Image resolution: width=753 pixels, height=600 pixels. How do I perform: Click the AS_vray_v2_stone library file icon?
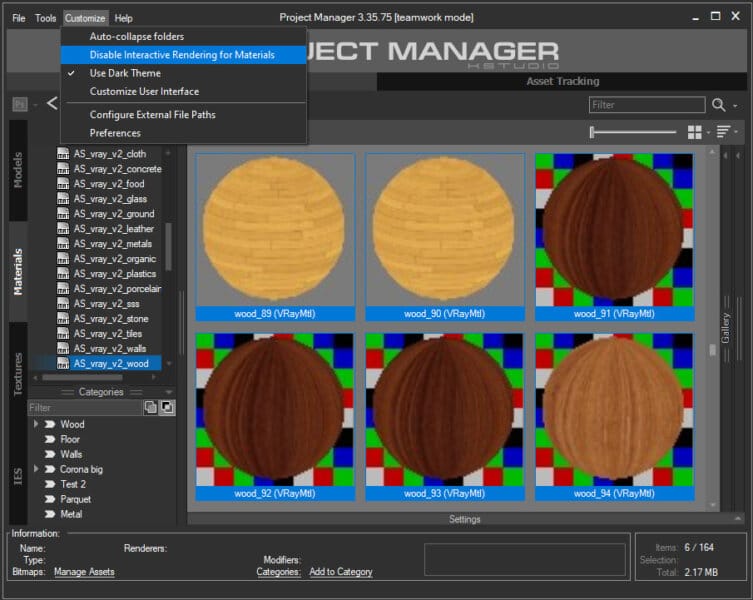[x=63, y=318]
